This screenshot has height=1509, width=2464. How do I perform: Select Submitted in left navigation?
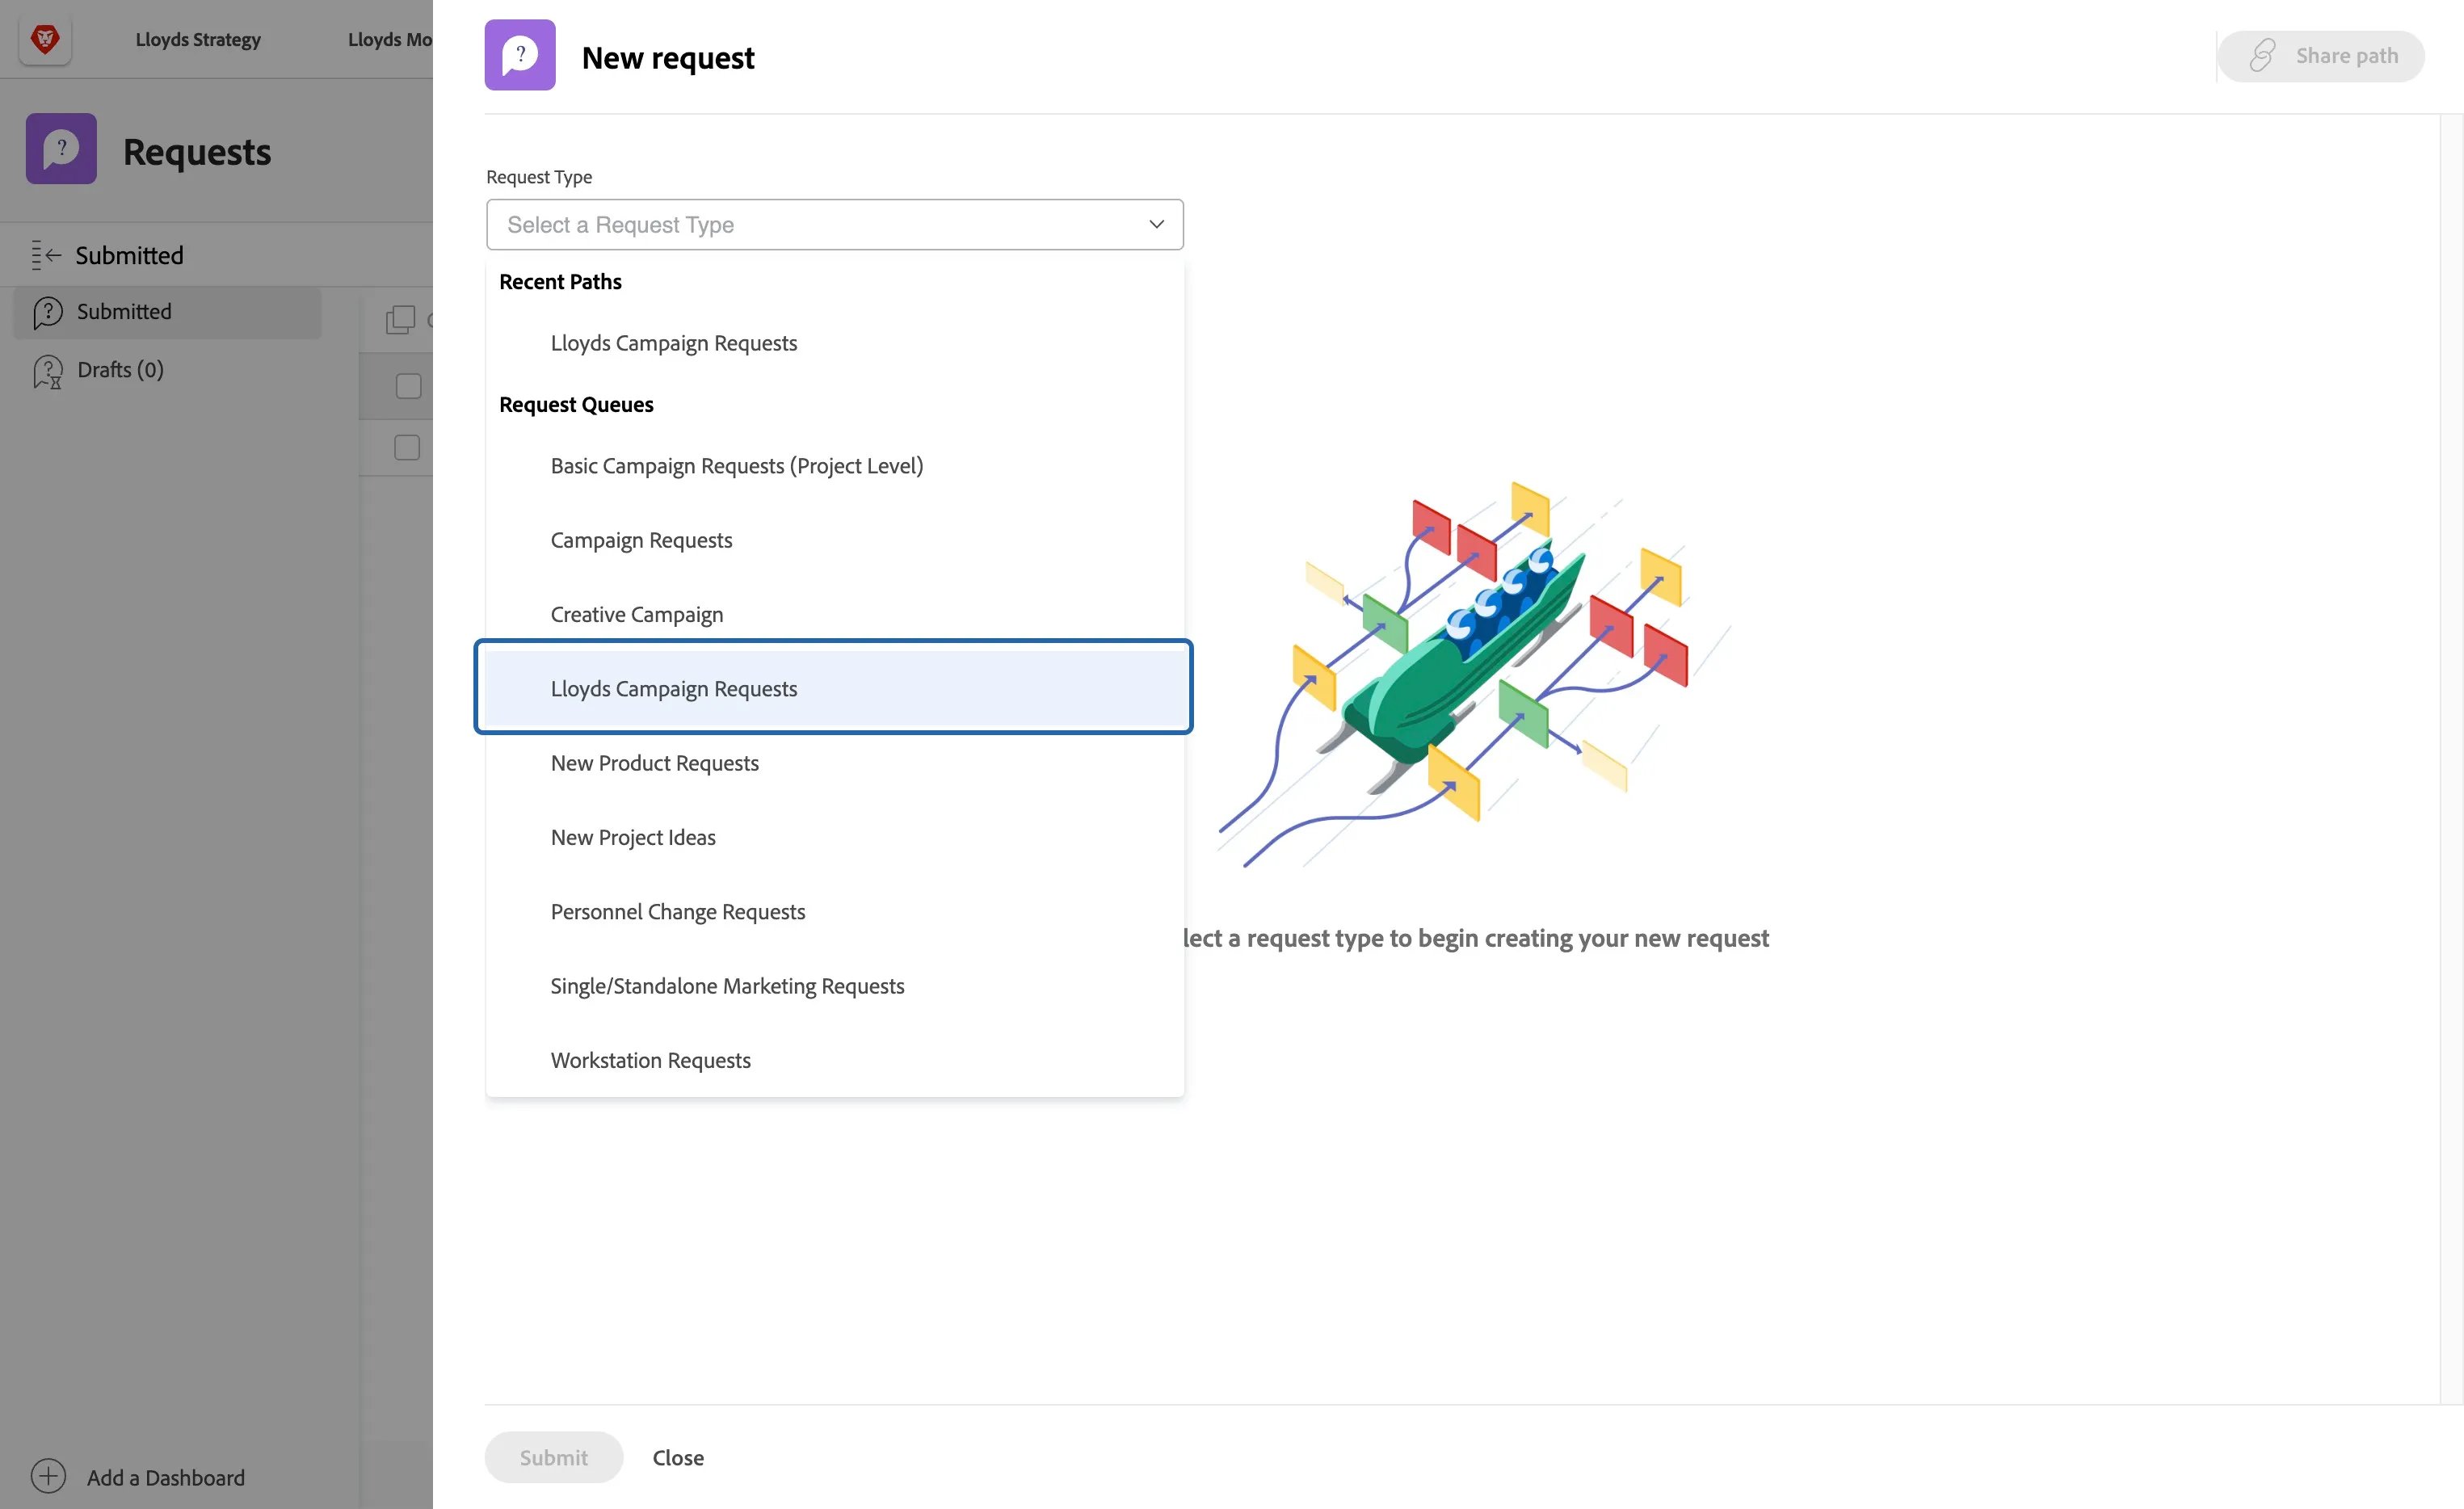167,312
